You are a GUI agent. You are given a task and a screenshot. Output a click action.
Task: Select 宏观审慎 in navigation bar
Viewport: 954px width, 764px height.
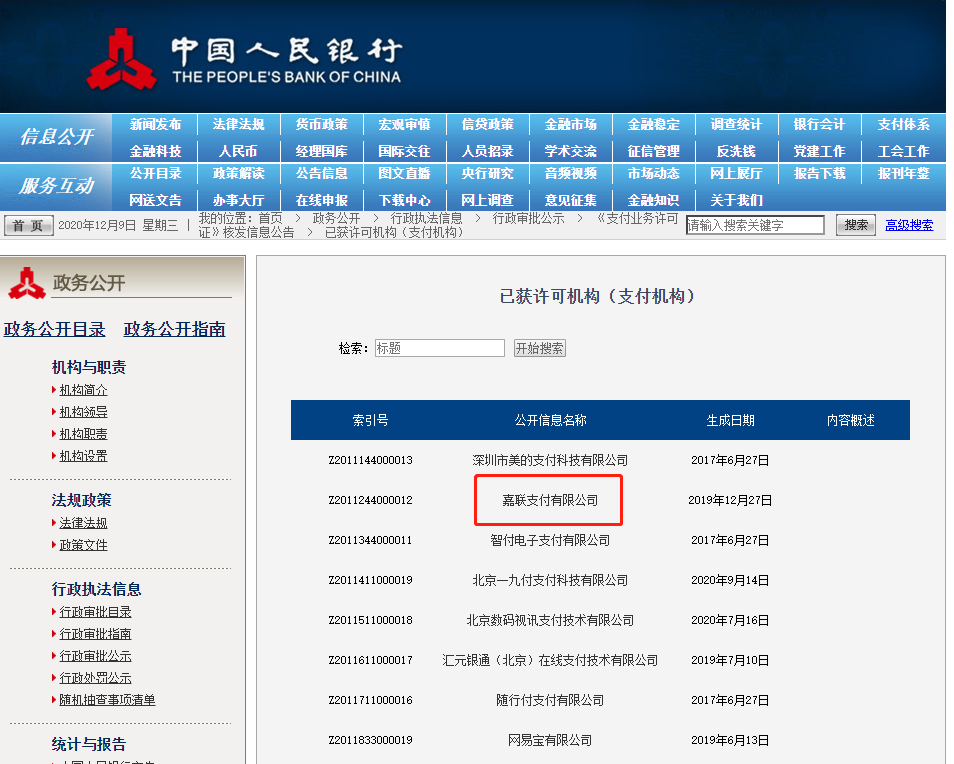pos(404,125)
